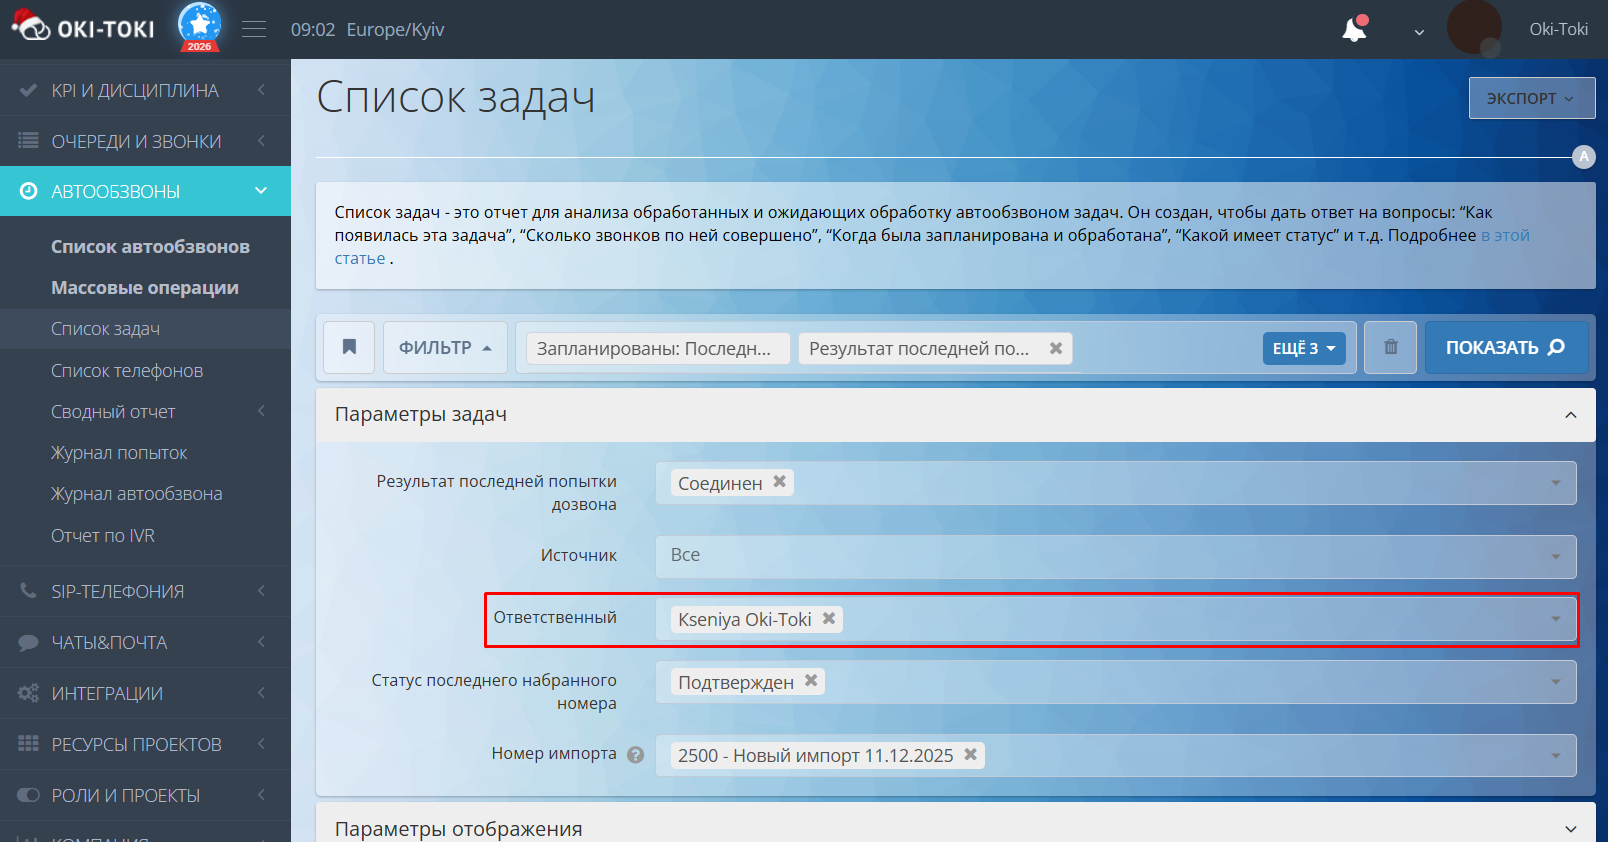Click the trash icon to clear filters
Screen dimensions: 1608x842
tap(1390, 347)
